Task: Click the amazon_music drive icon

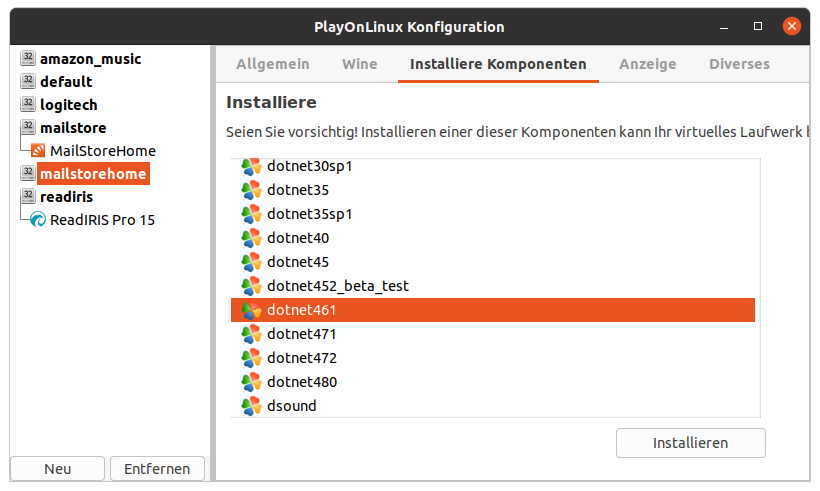Action: [x=28, y=59]
